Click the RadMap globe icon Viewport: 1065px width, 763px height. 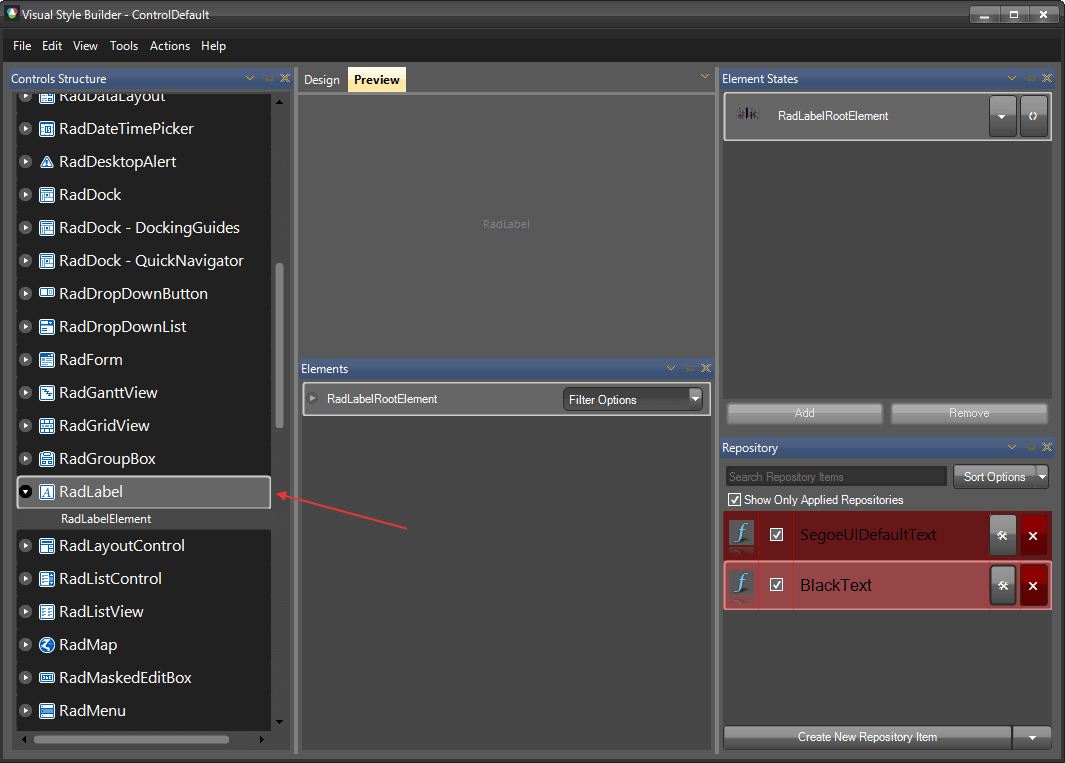(46, 644)
